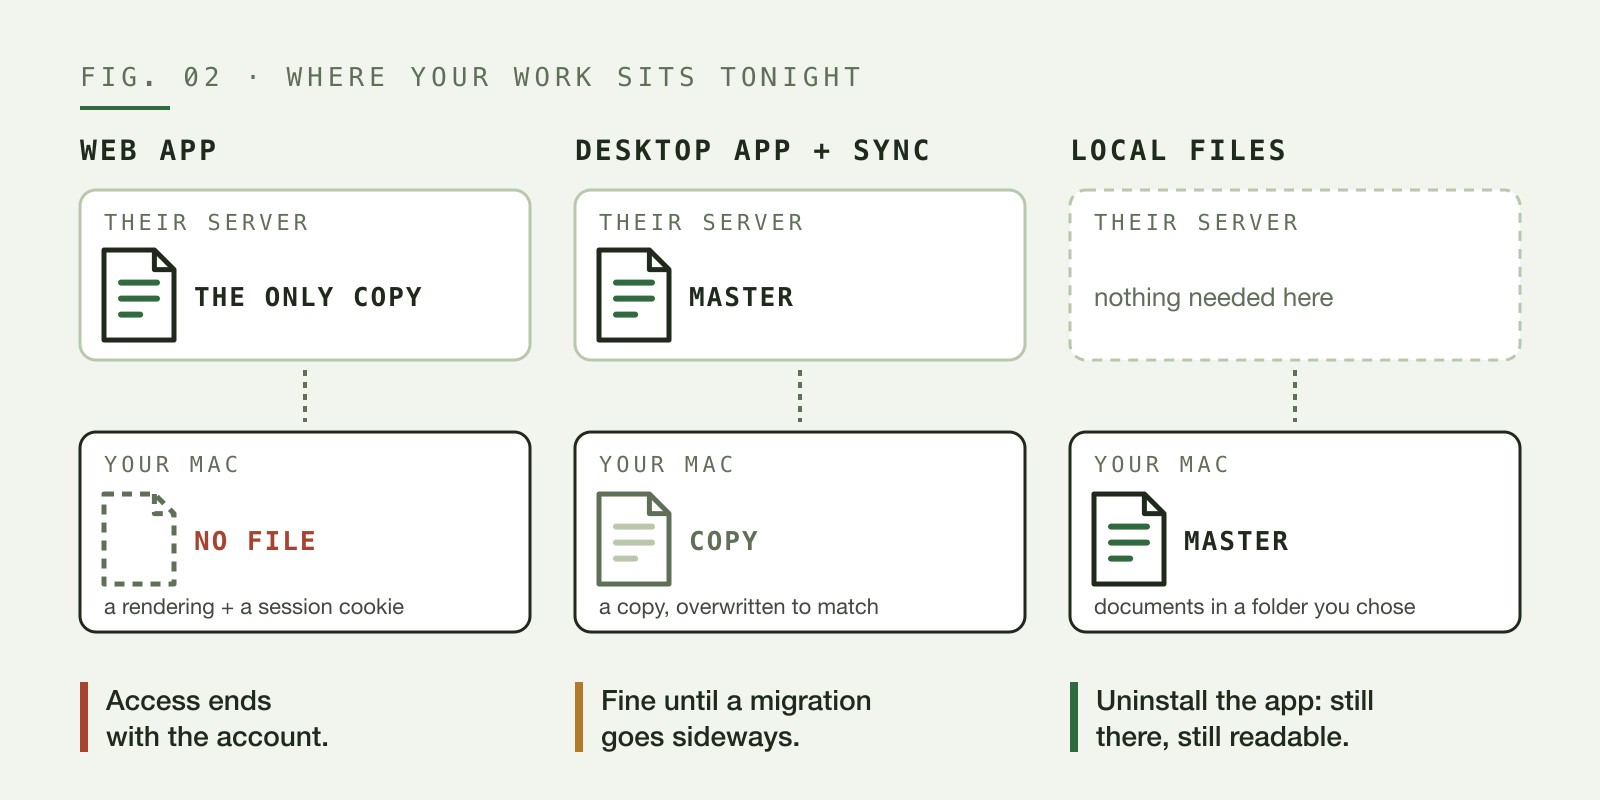
Task: Click the 'THE ONLY COPY' label
Action: 308,297
